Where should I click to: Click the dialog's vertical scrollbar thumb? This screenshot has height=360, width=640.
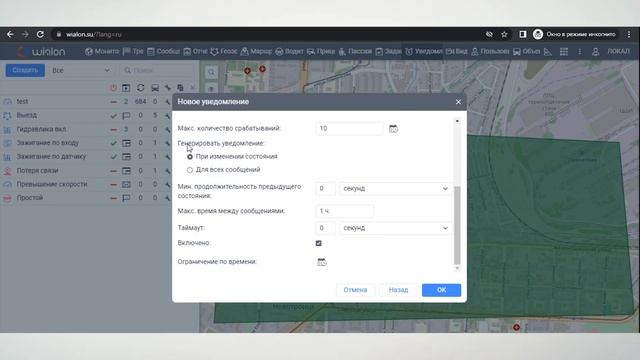(457, 225)
